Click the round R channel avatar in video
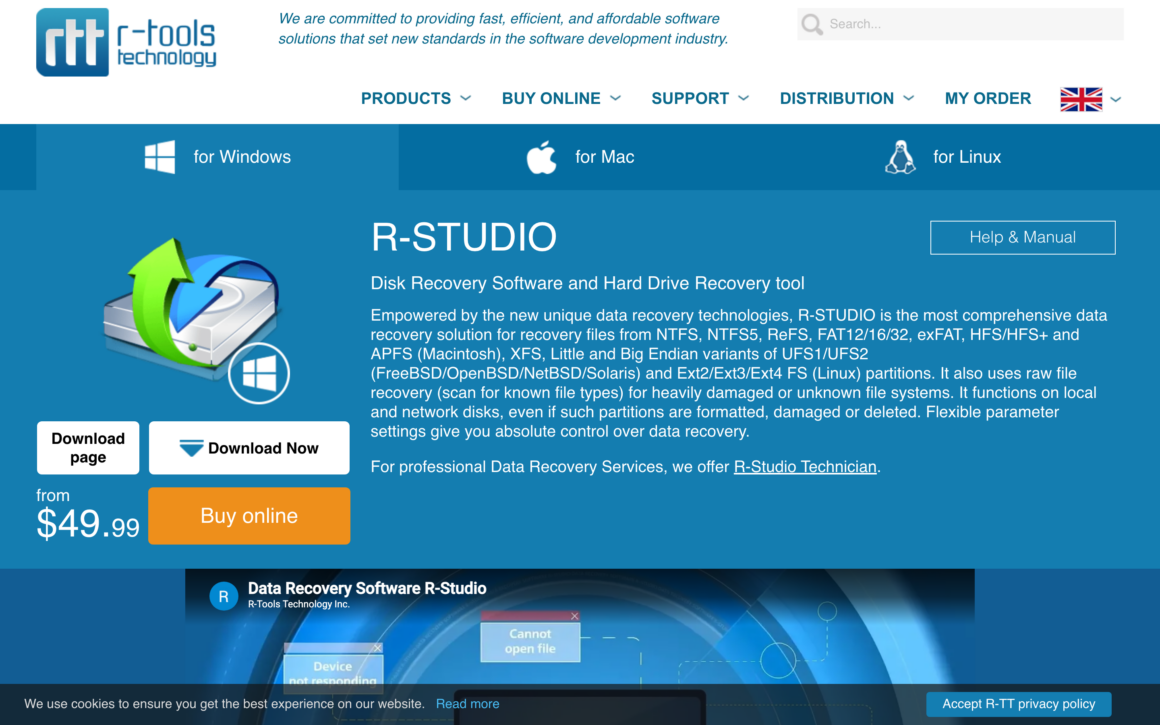1160x725 pixels. tap(223, 596)
